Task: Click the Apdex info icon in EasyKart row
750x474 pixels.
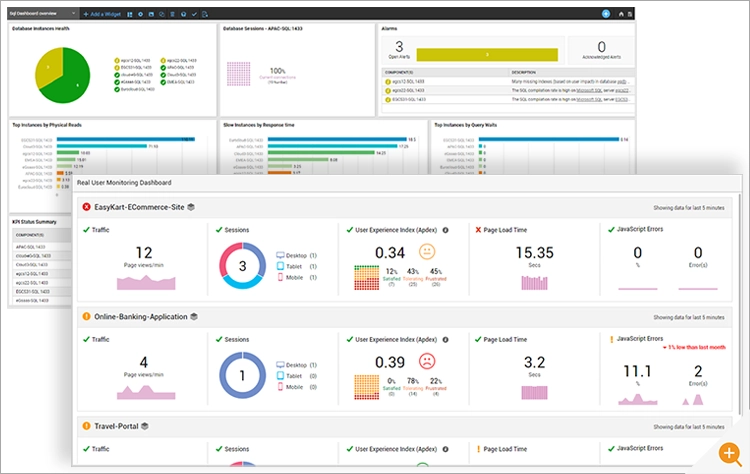Action: (445, 230)
